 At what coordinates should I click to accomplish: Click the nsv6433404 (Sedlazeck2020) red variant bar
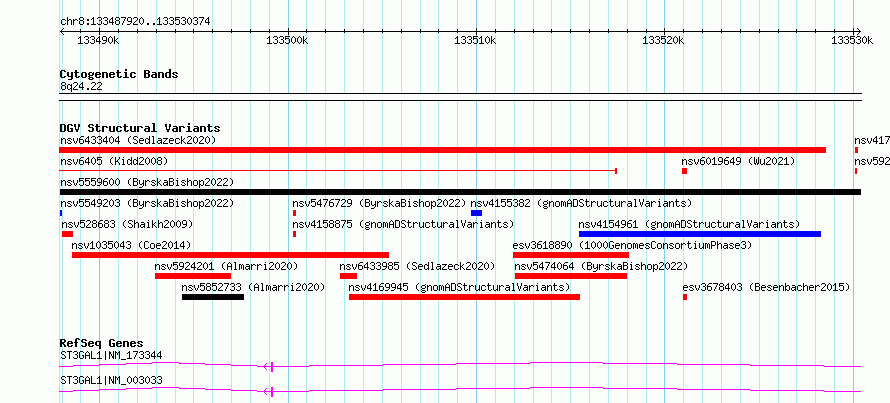click(x=442, y=150)
